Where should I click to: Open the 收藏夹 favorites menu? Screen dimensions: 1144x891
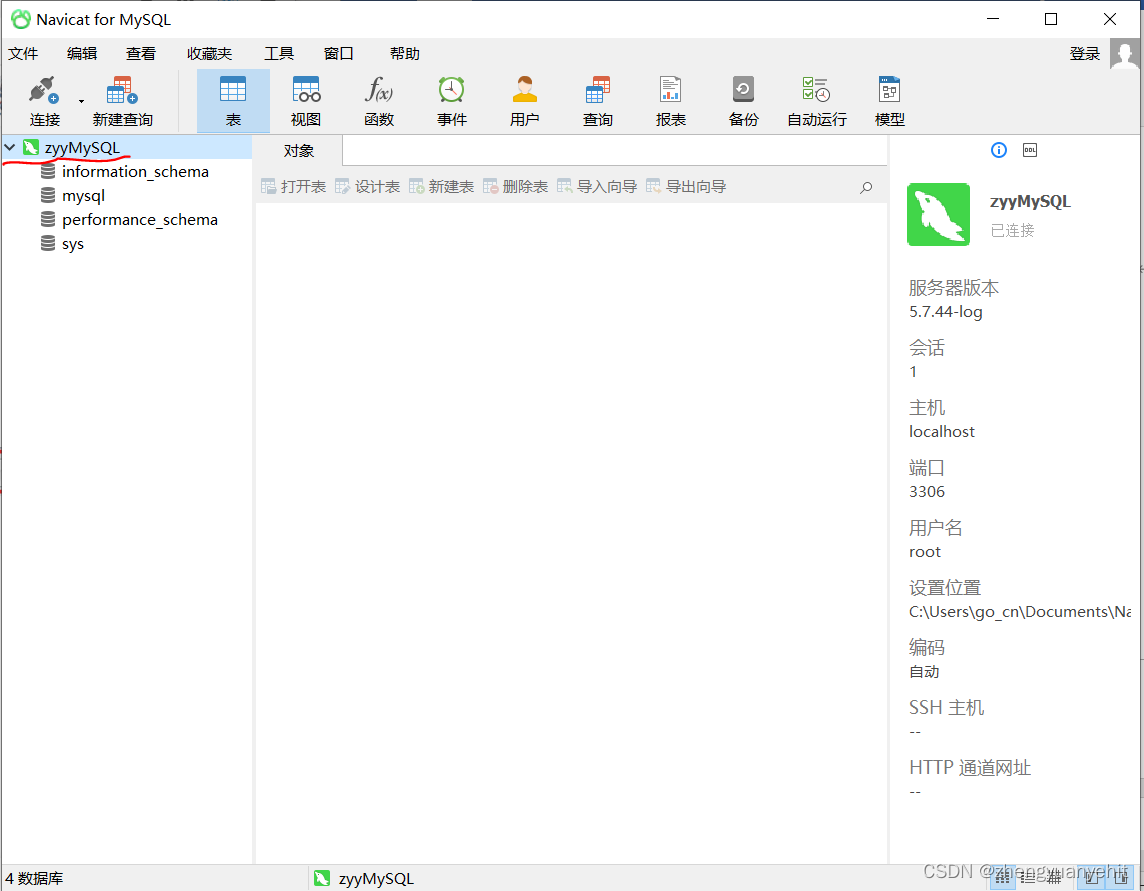pos(209,53)
